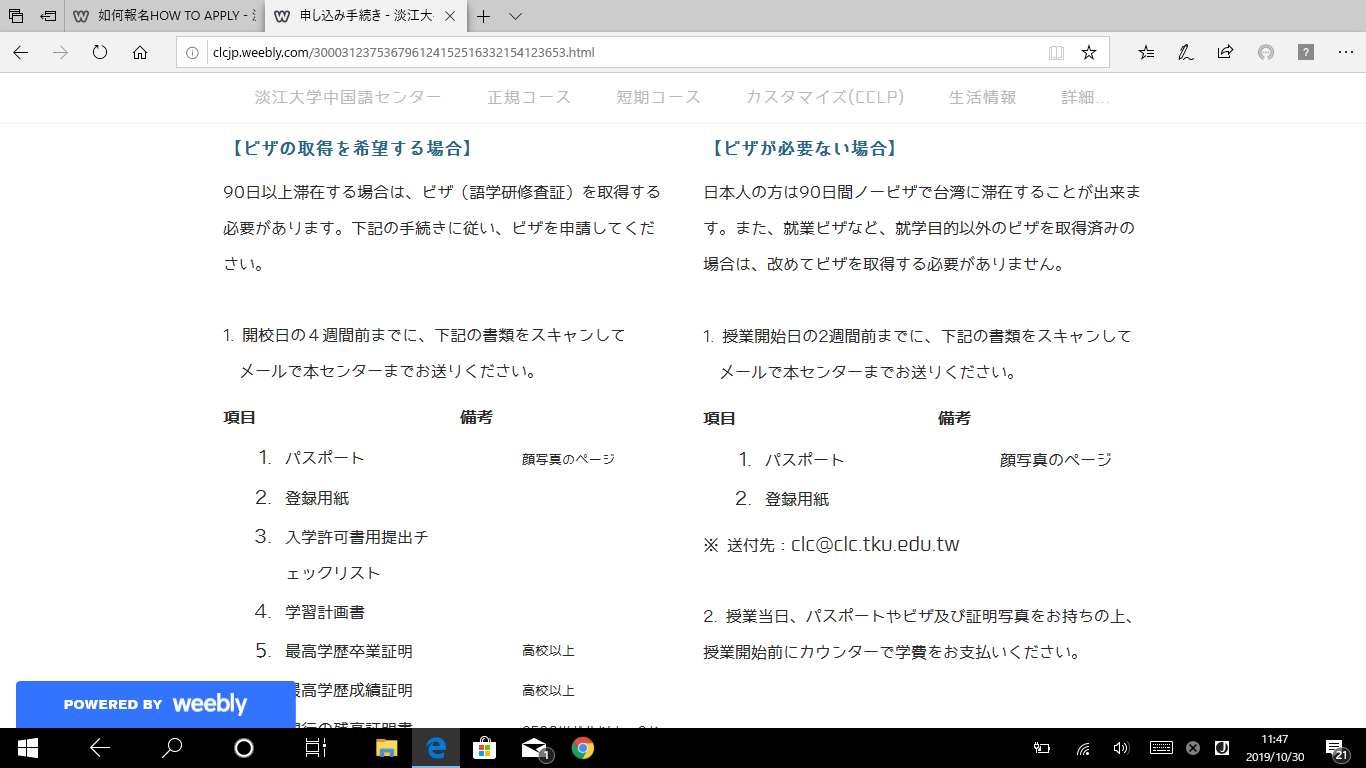Open 淡江大学中国語センター menu link
Image resolution: width=1366 pixels, height=768 pixels.
coord(348,97)
